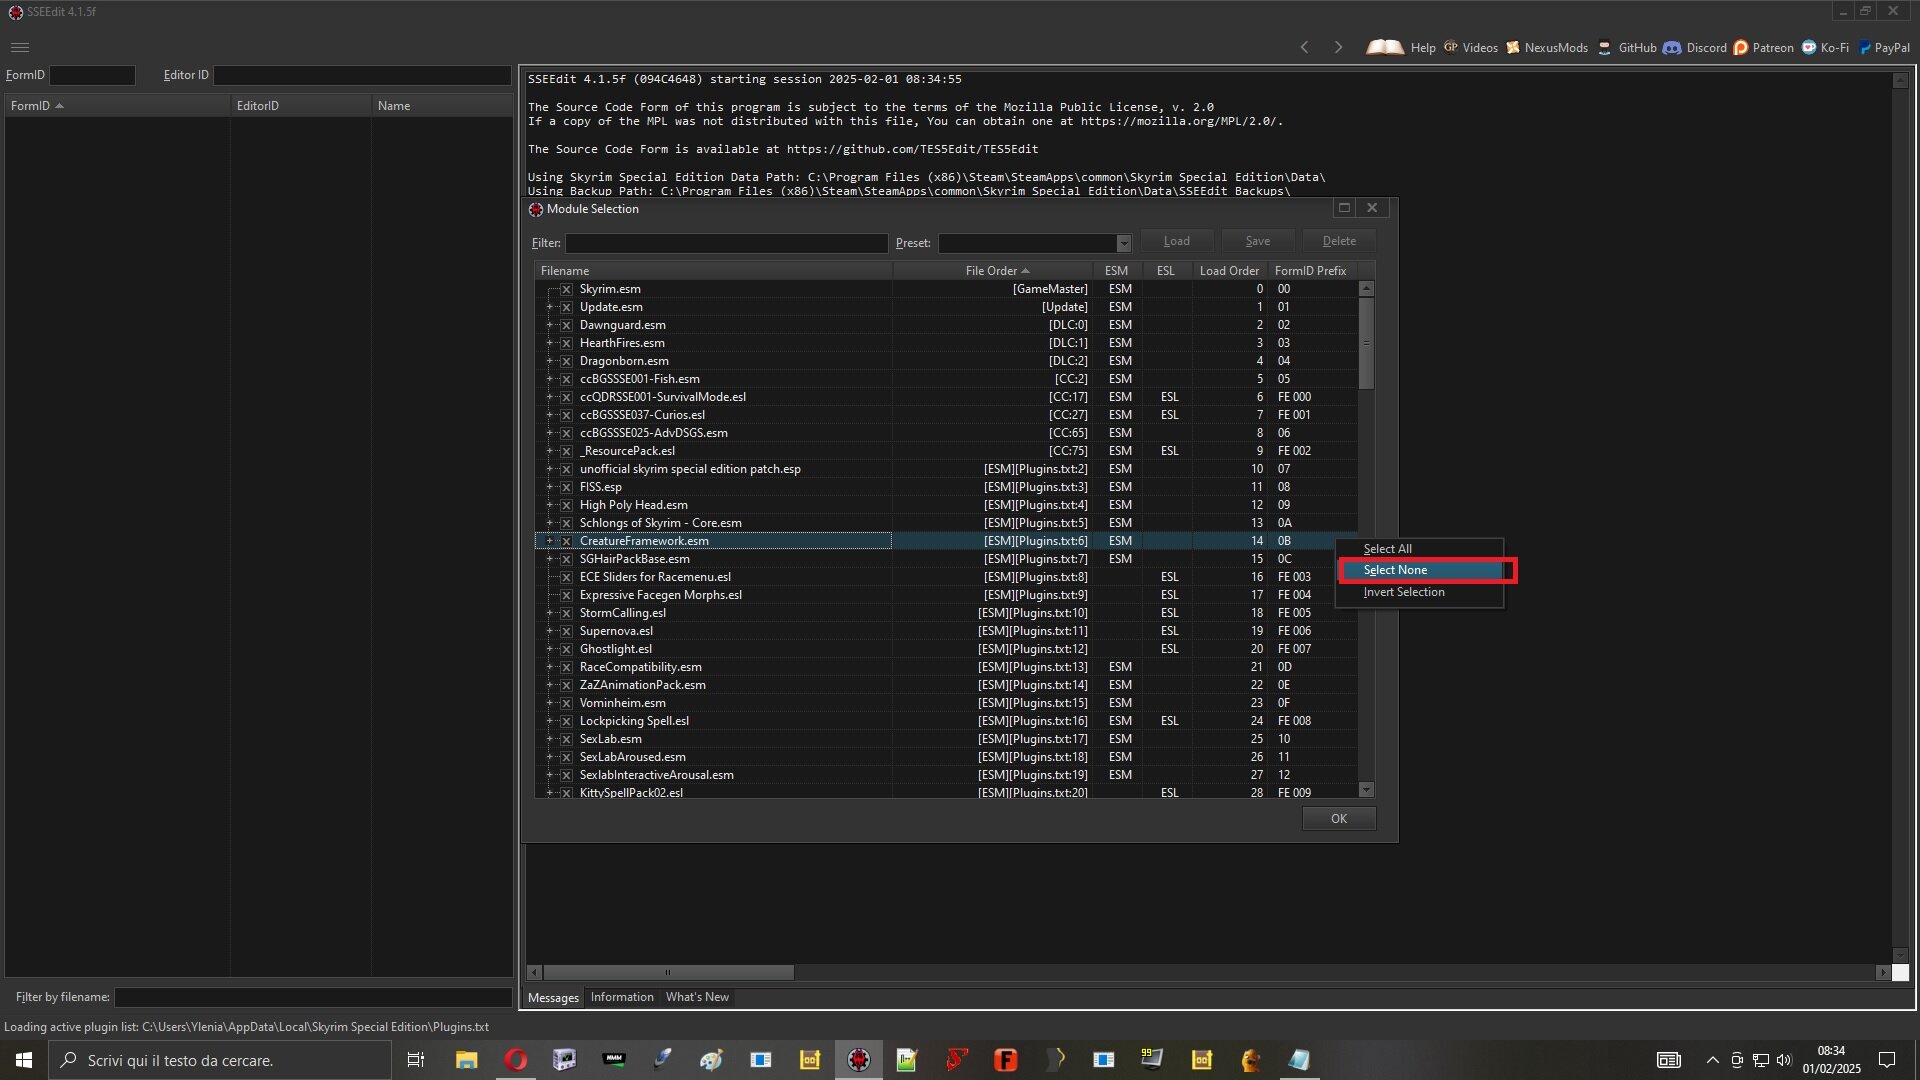Confirm module selection with OK
1920x1080 pixels.
point(1339,819)
